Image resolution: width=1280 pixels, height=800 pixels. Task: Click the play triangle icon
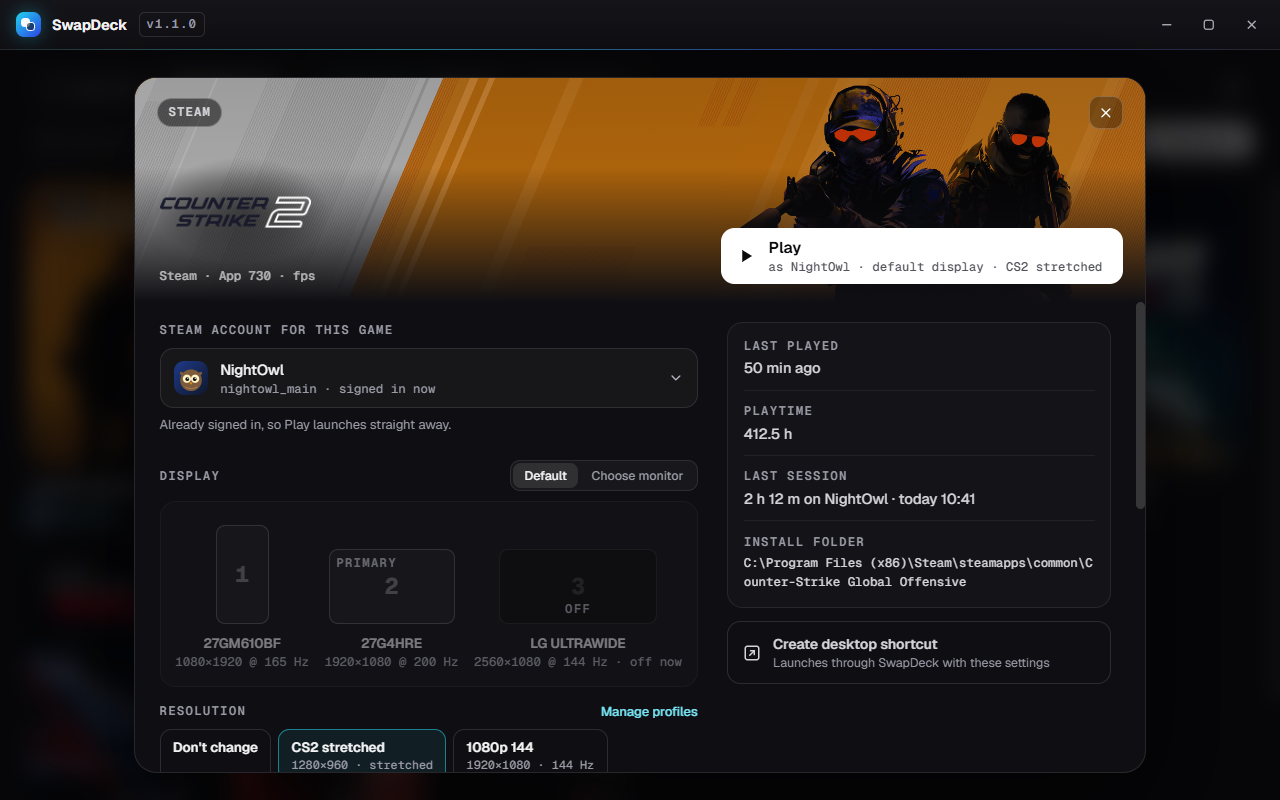click(746, 256)
